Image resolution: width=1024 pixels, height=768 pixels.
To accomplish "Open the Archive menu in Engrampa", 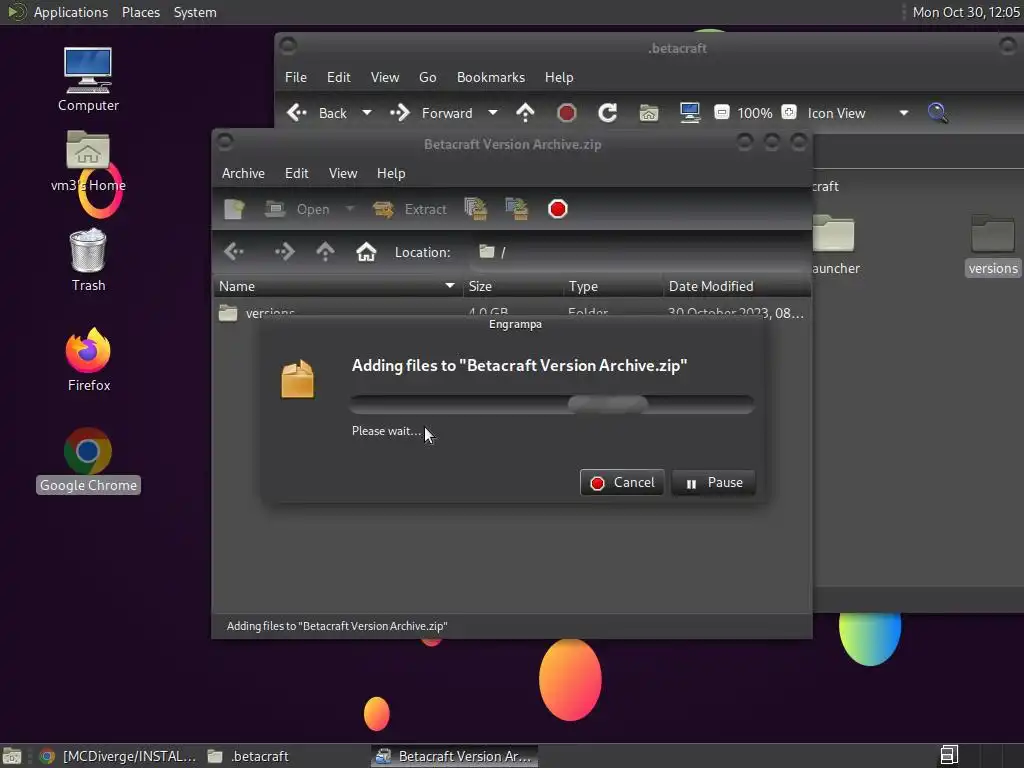I will (x=243, y=173).
